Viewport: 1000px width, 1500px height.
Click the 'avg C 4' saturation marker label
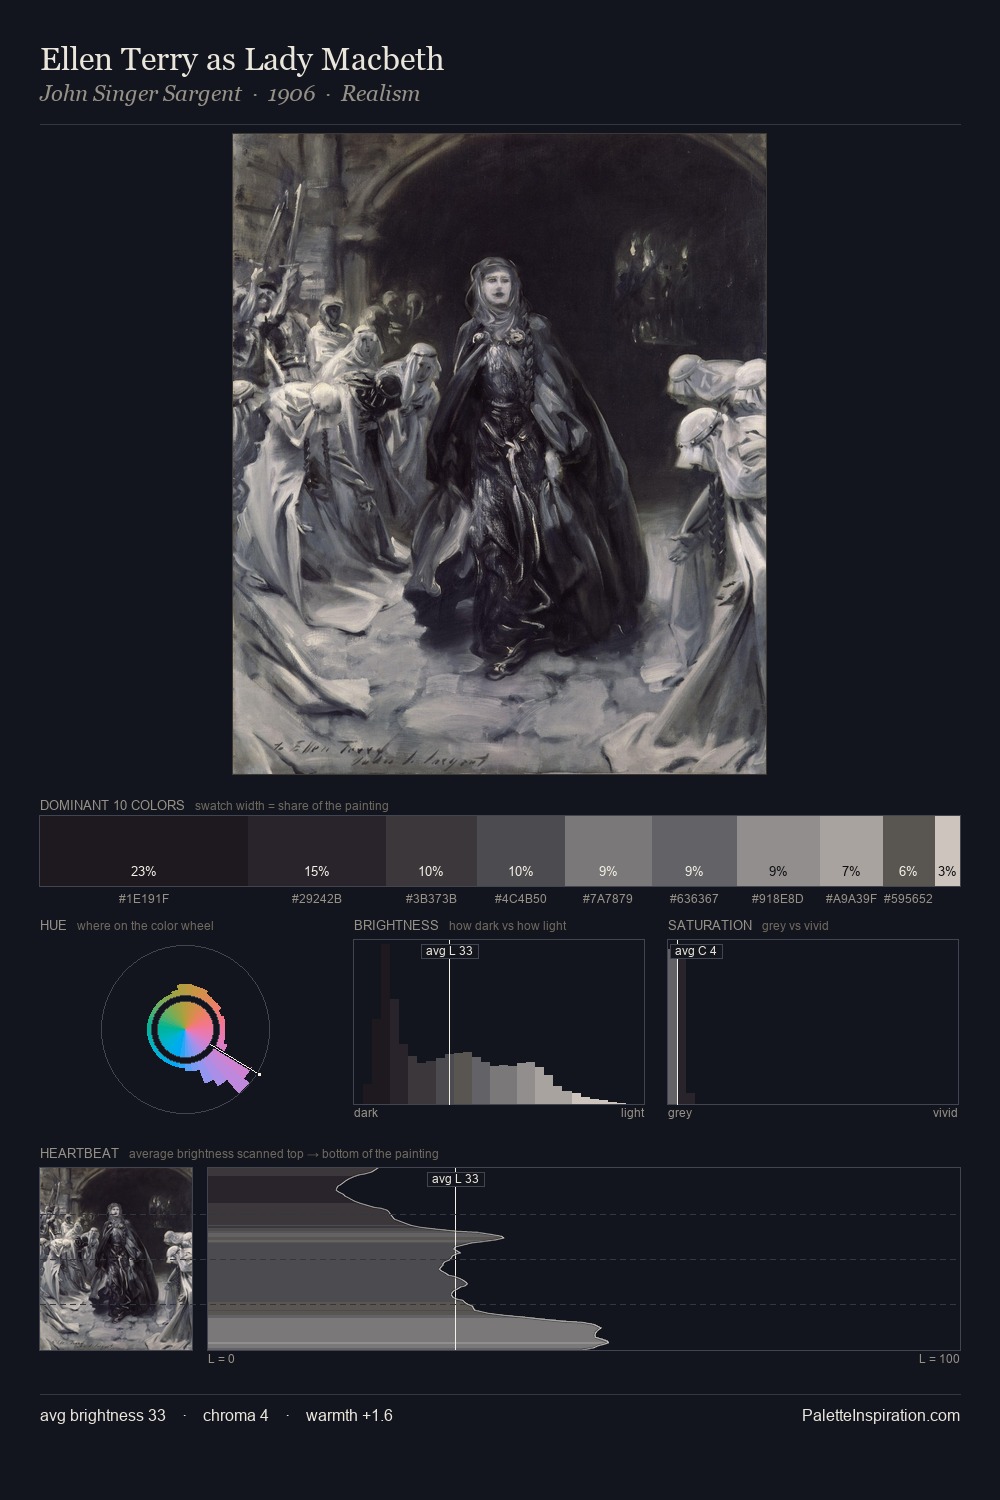point(696,951)
